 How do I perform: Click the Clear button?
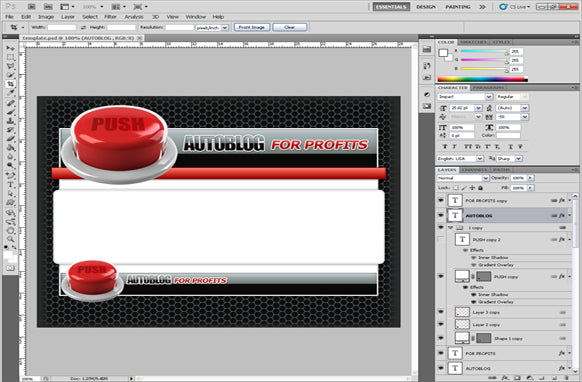(x=290, y=27)
